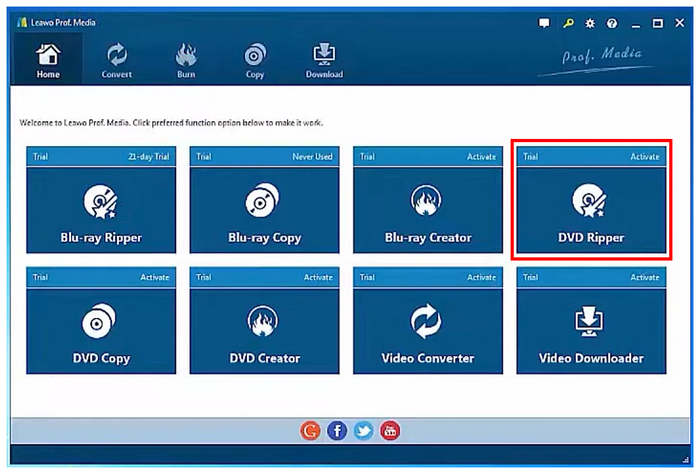Viewport: 700px width, 474px height.
Task: Open the DVD Copy disc icon
Action: (99, 321)
